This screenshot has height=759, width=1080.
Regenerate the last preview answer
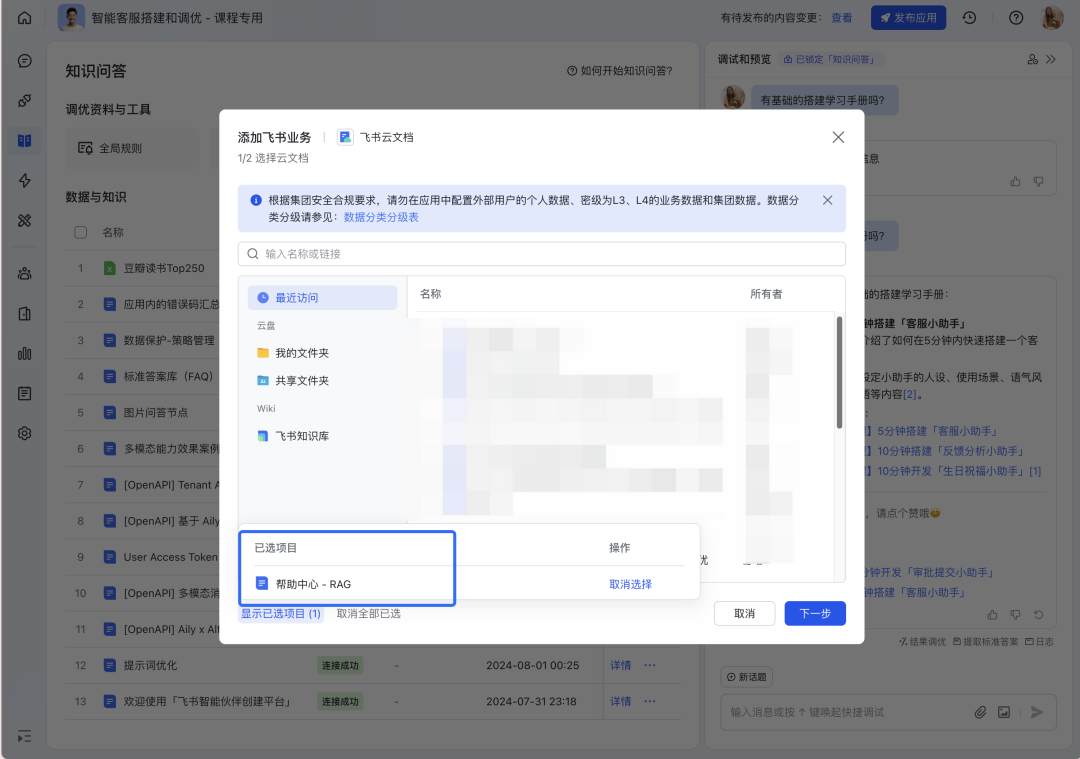point(1039,614)
